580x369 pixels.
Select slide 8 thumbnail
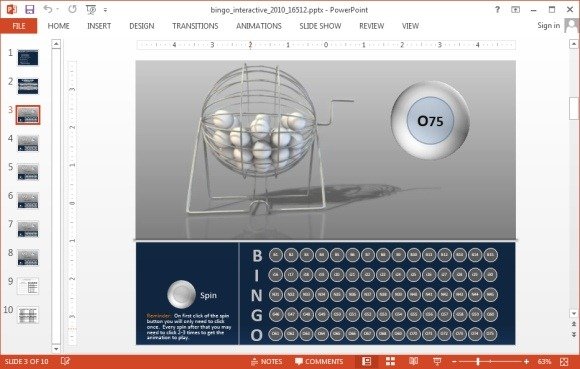pos(28,258)
